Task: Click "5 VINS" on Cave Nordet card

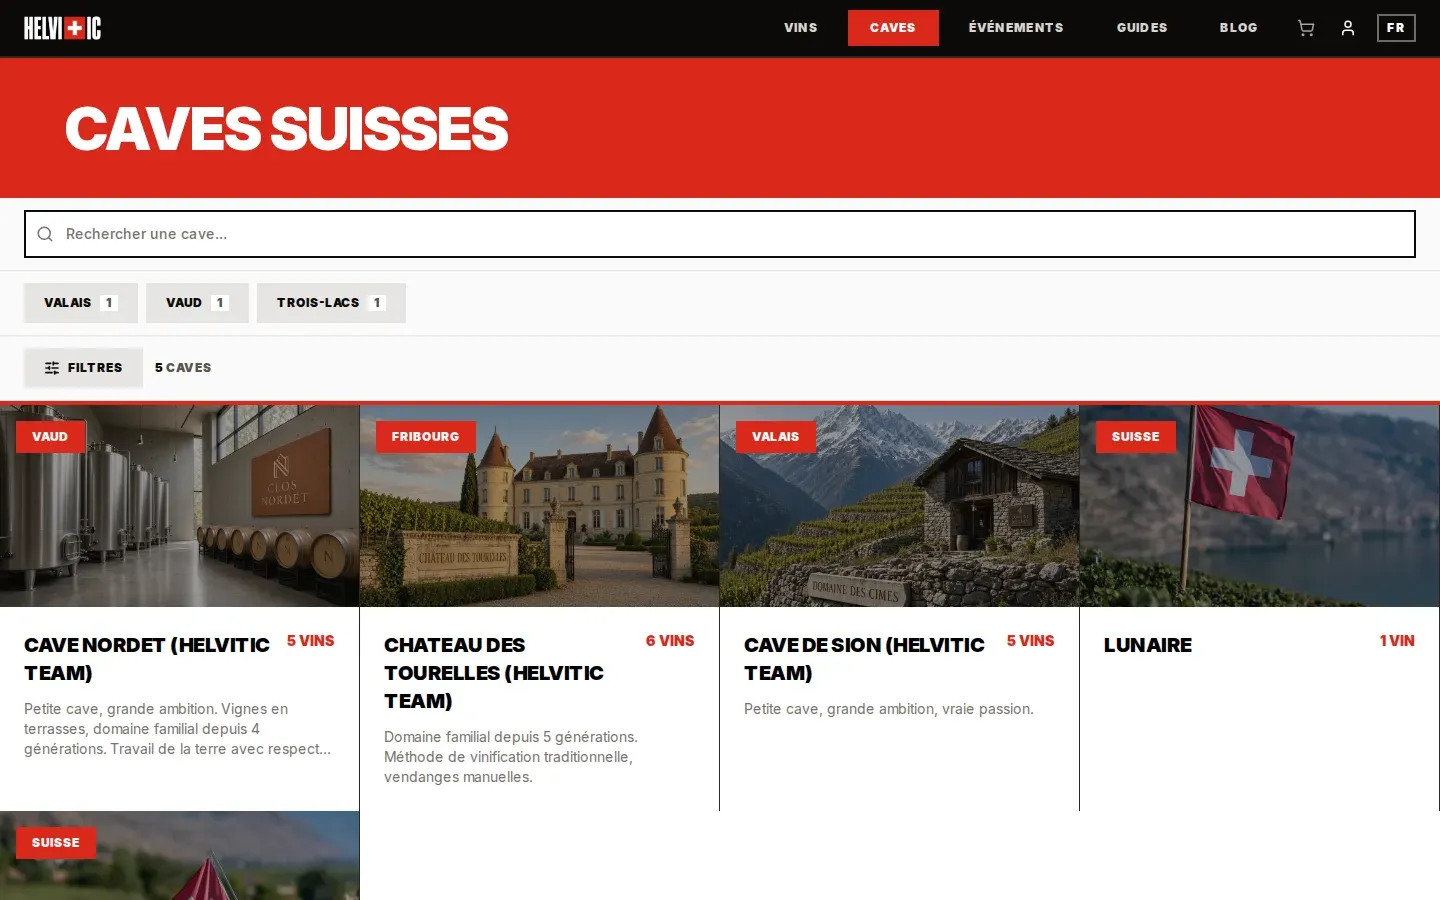Action: point(311,641)
